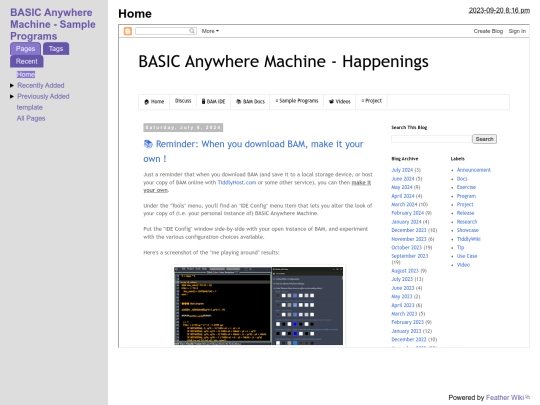Click the orange Blogger logo icon
Image resolution: width=540 pixels, height=405 pixels.
coord(127,31)
